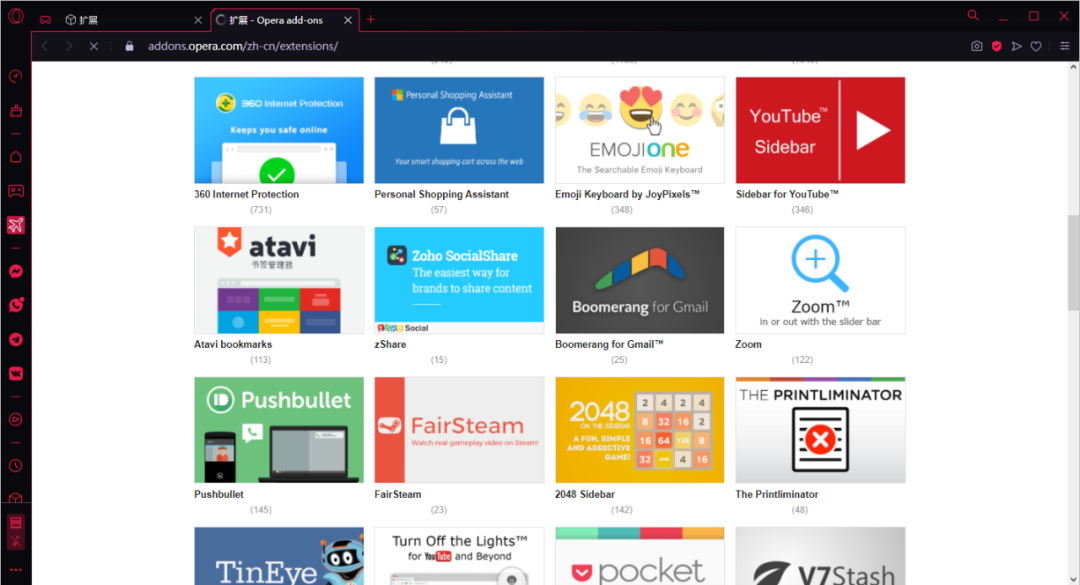This screenshot has width=1080, height=585.
Task: Click the briefcase icon in sidebar
Action: [x=16, y=110]
